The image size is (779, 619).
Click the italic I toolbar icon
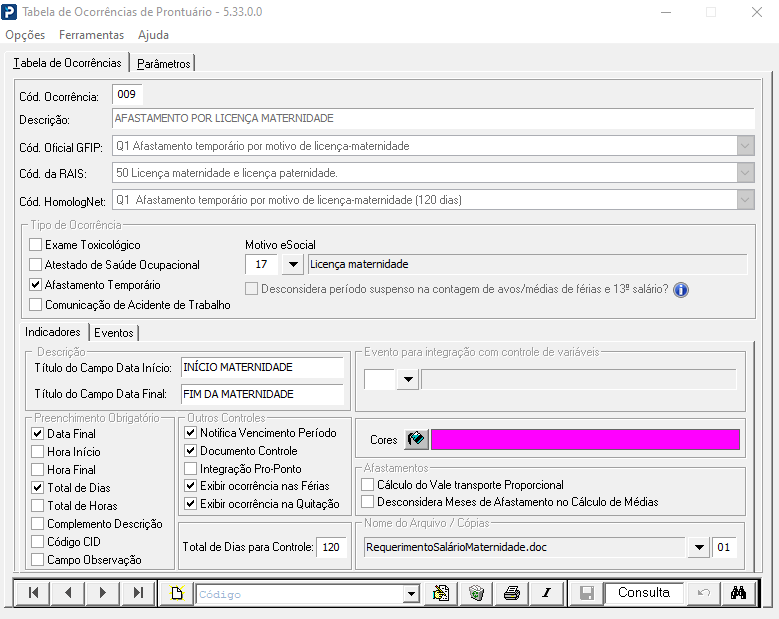tap(546, 593)
